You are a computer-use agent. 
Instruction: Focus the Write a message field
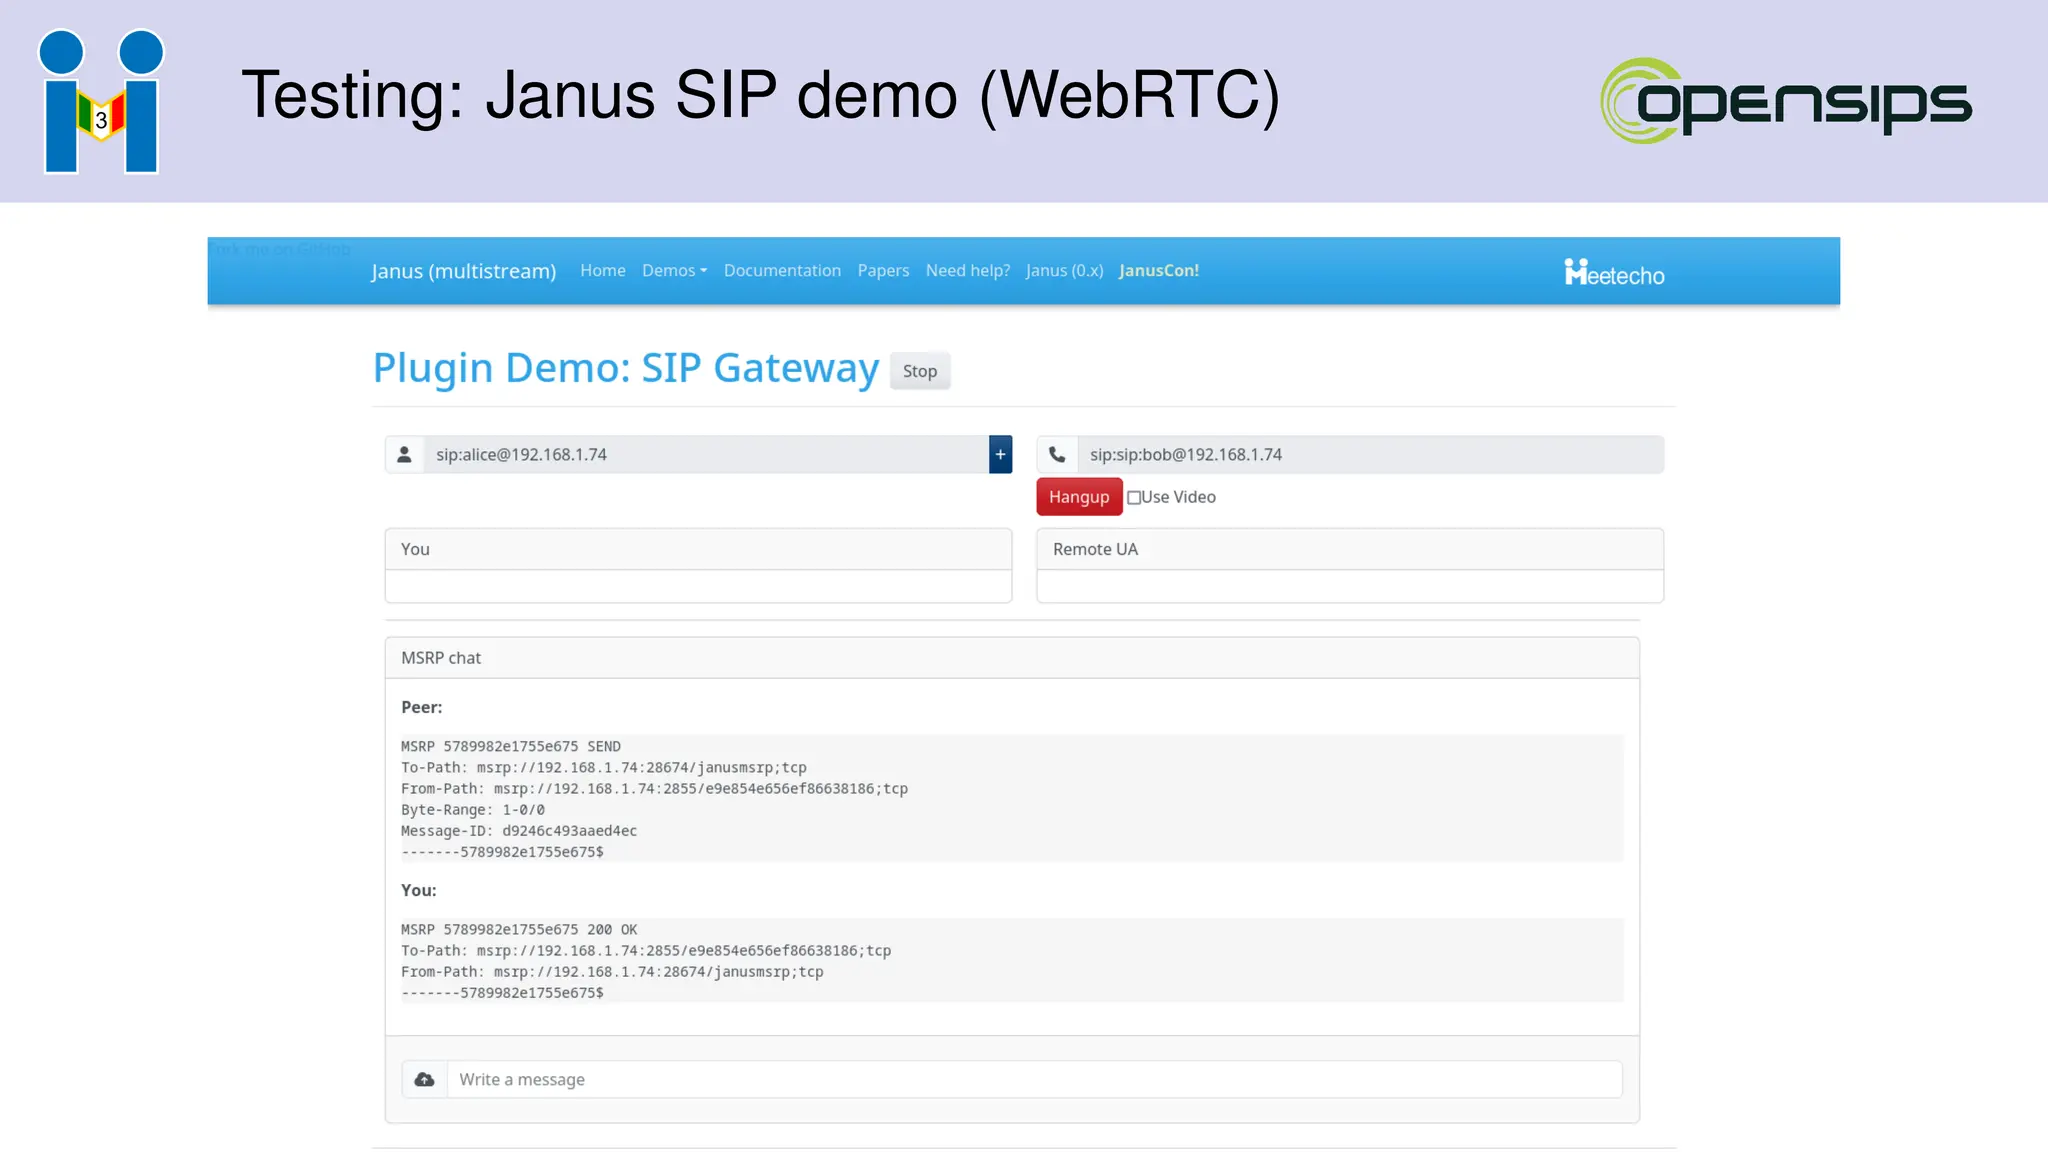1034,1079
